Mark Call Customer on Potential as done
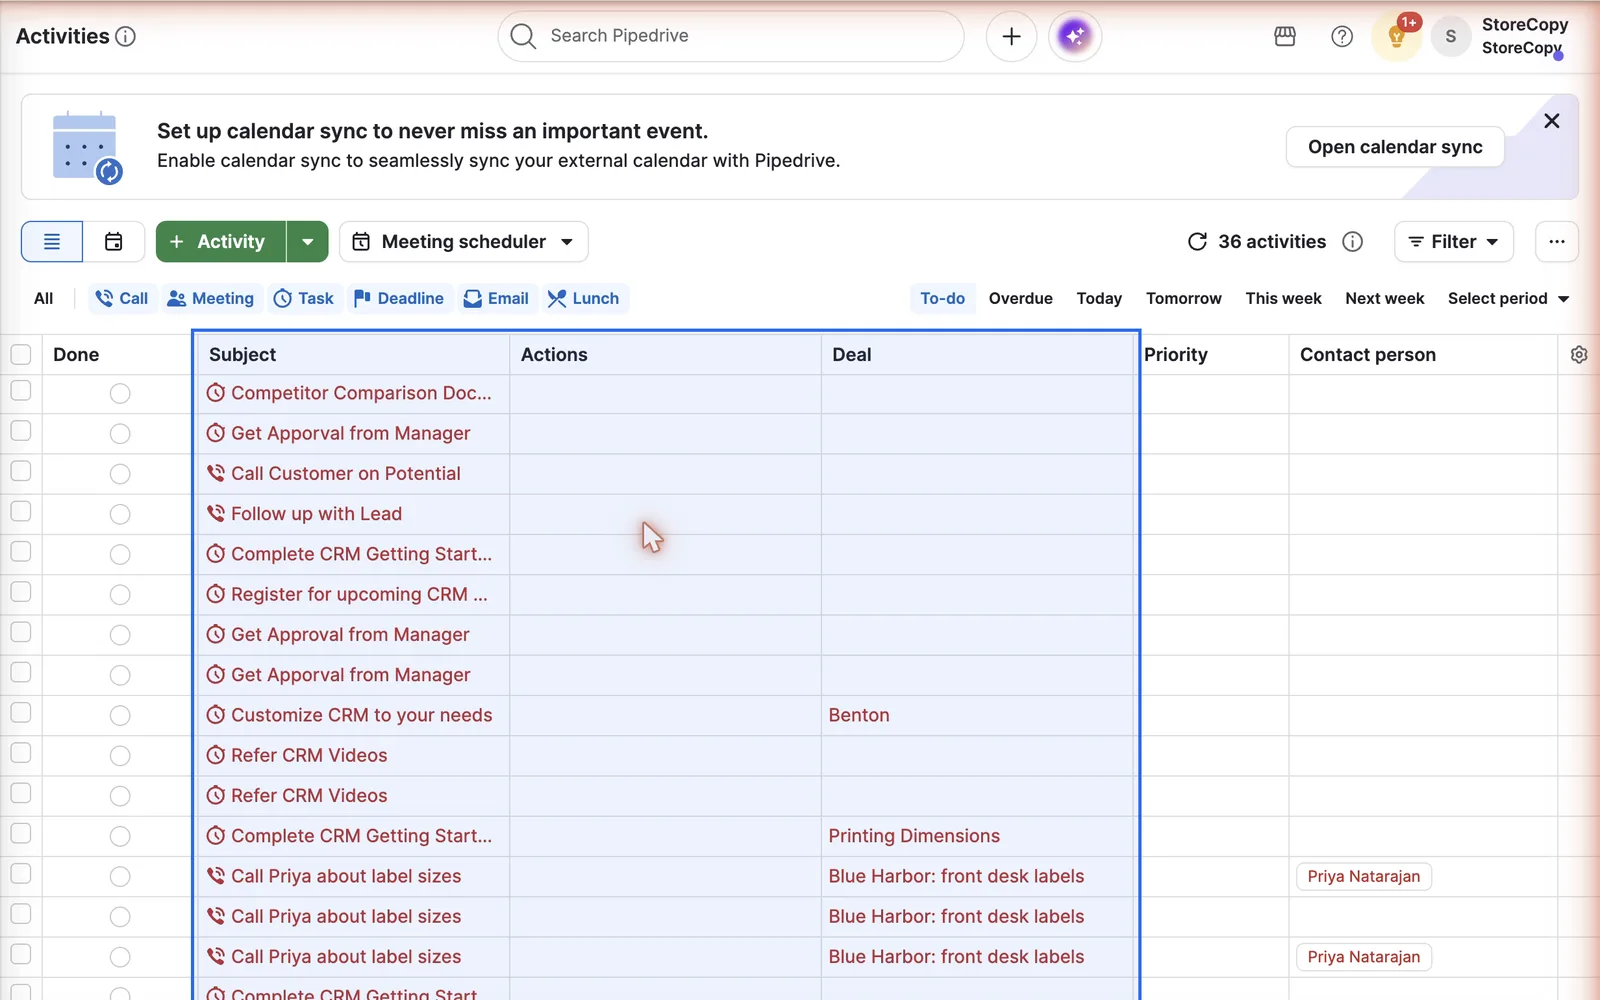The height and width of the screenshot is (1000, 1600). click(x=120, y=473)
